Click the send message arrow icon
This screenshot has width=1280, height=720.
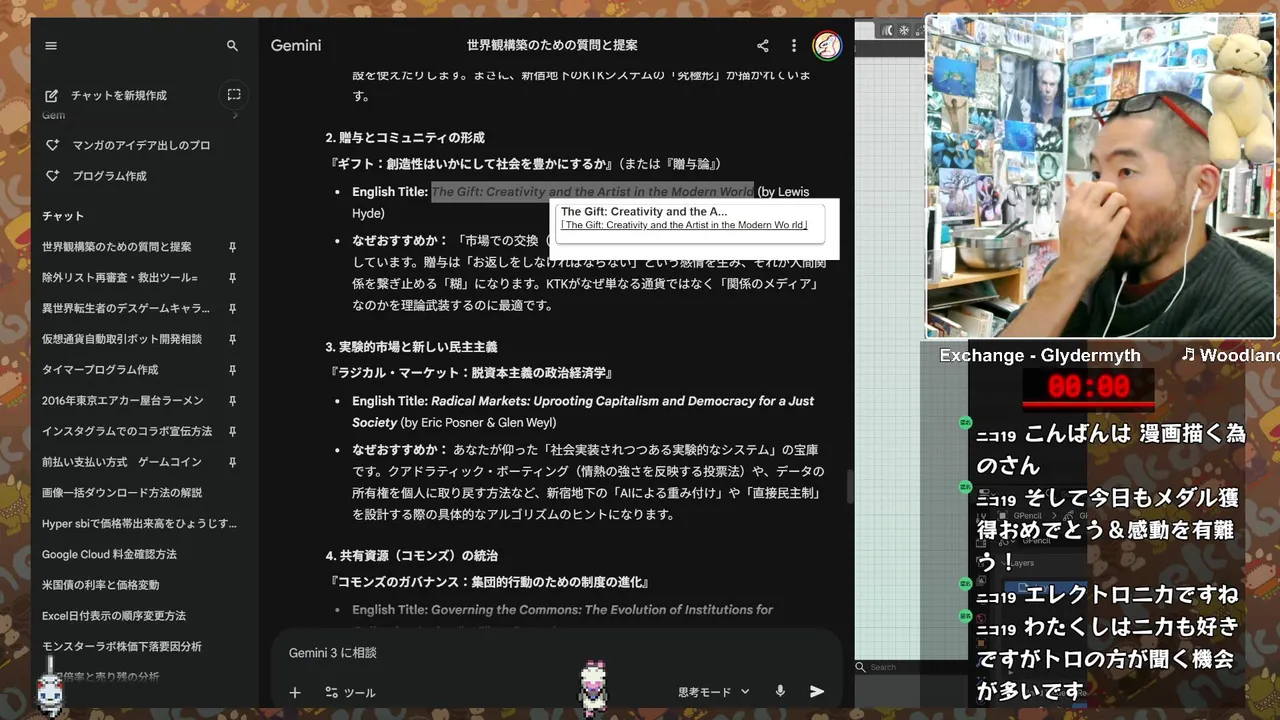pos(817,691)
